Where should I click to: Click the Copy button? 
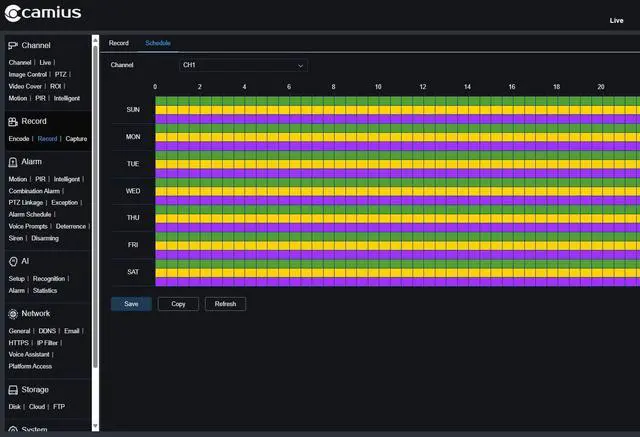tap(178, 304)
